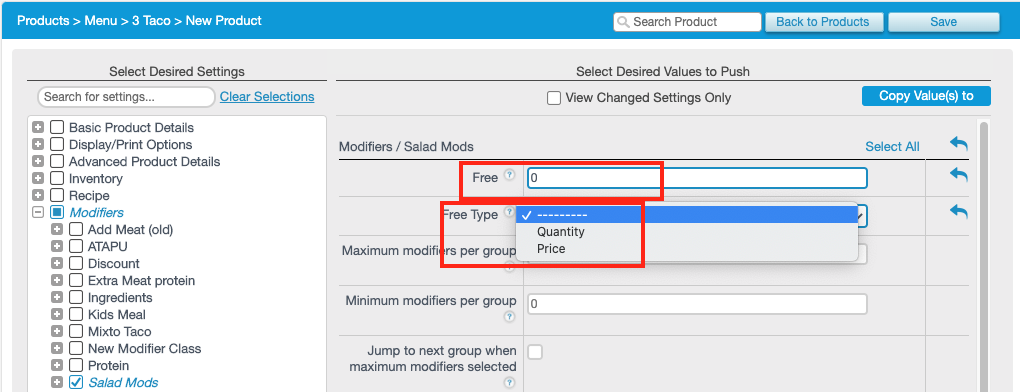Check the Mixto Taco checkbox

[x=76, y=332]
